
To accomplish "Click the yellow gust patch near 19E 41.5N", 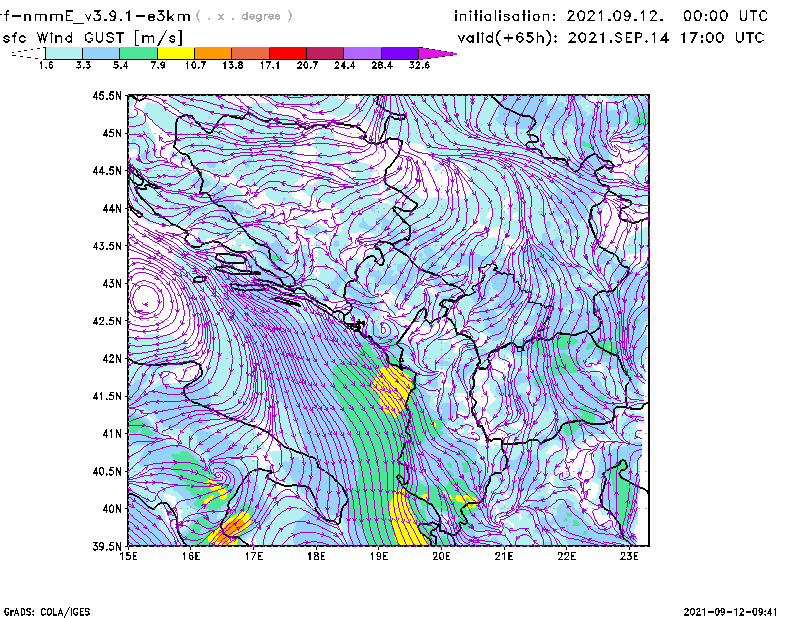I will click(x=393, y=390).
